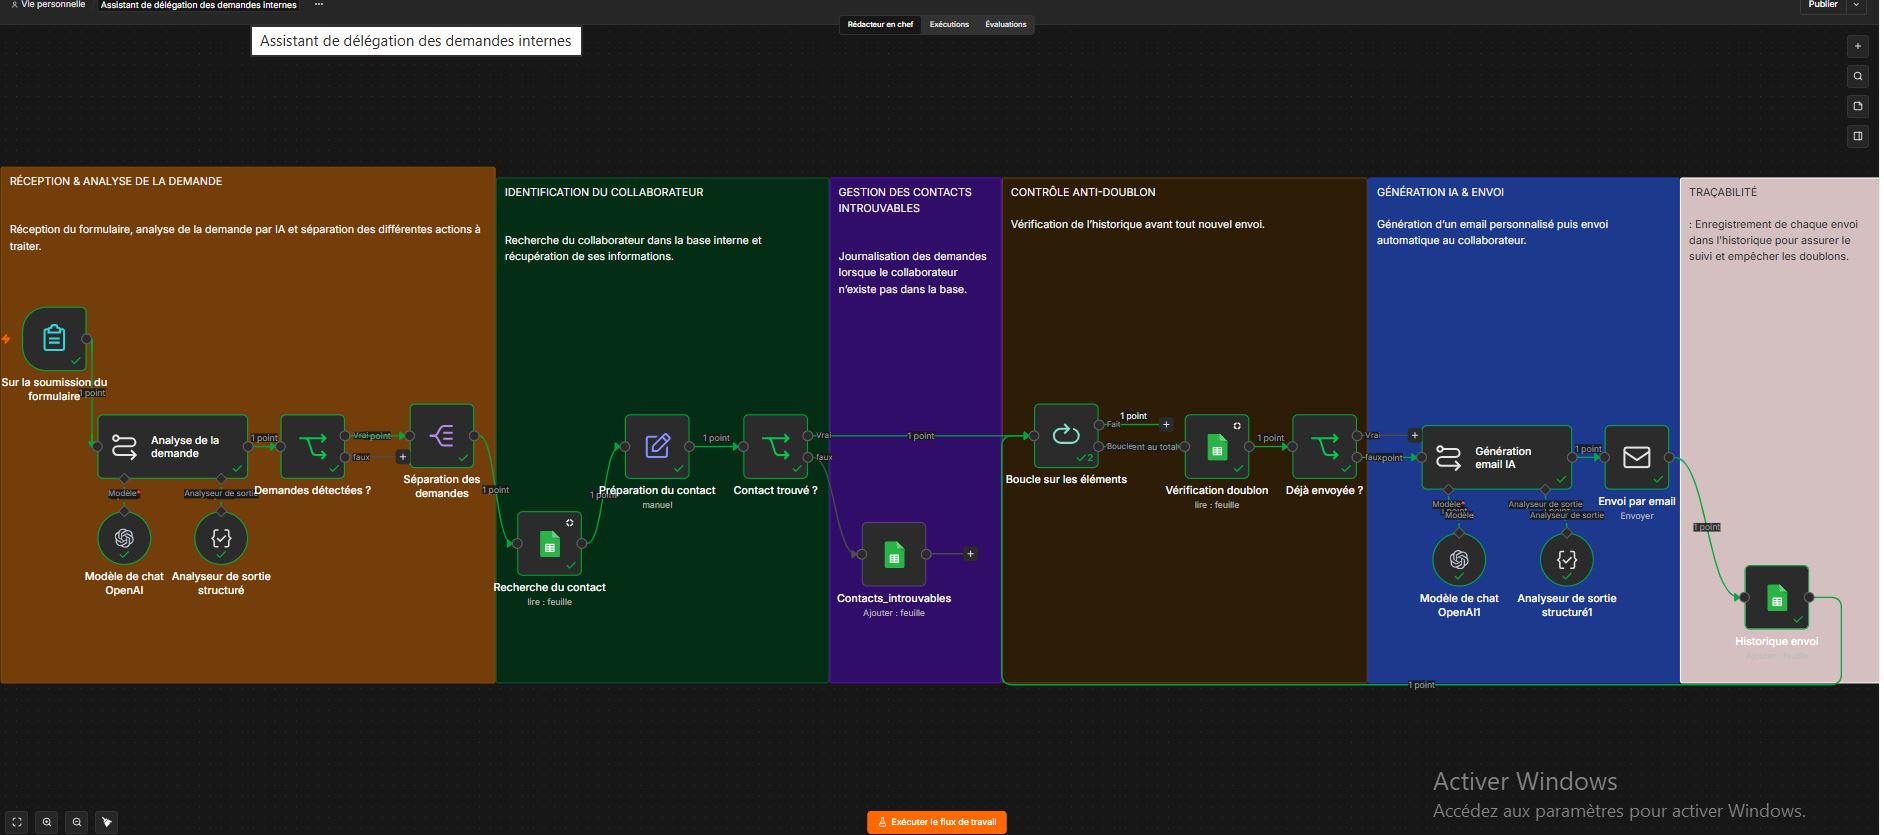Switch to the Exécutions tab
This screenshot has height=835, width=1884.
coord(949,24)
